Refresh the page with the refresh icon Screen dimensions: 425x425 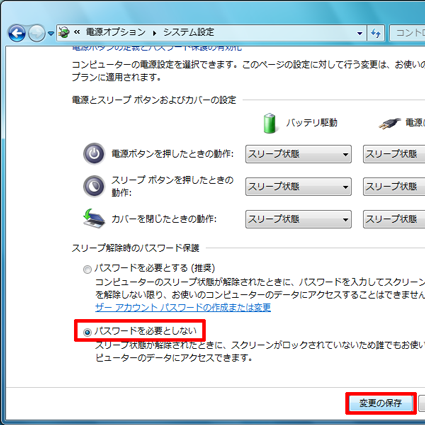coord(376,33)
